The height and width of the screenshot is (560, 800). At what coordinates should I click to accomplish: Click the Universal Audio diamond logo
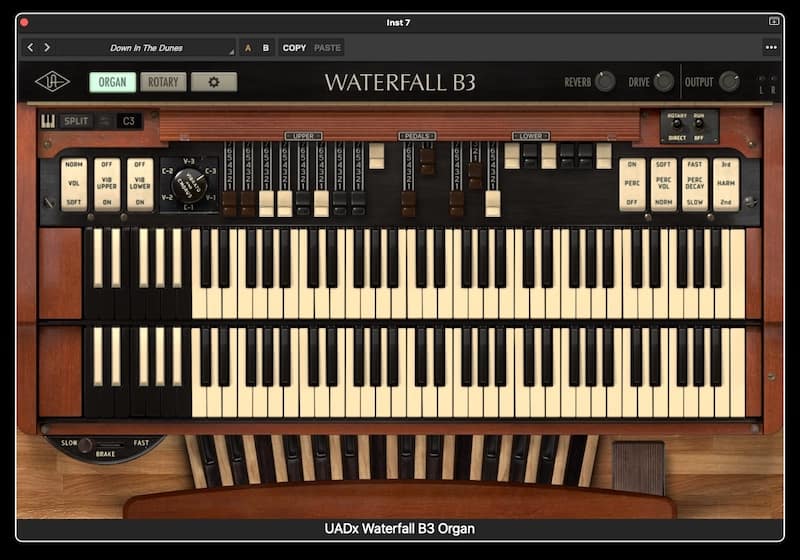[x=52, y=82]
